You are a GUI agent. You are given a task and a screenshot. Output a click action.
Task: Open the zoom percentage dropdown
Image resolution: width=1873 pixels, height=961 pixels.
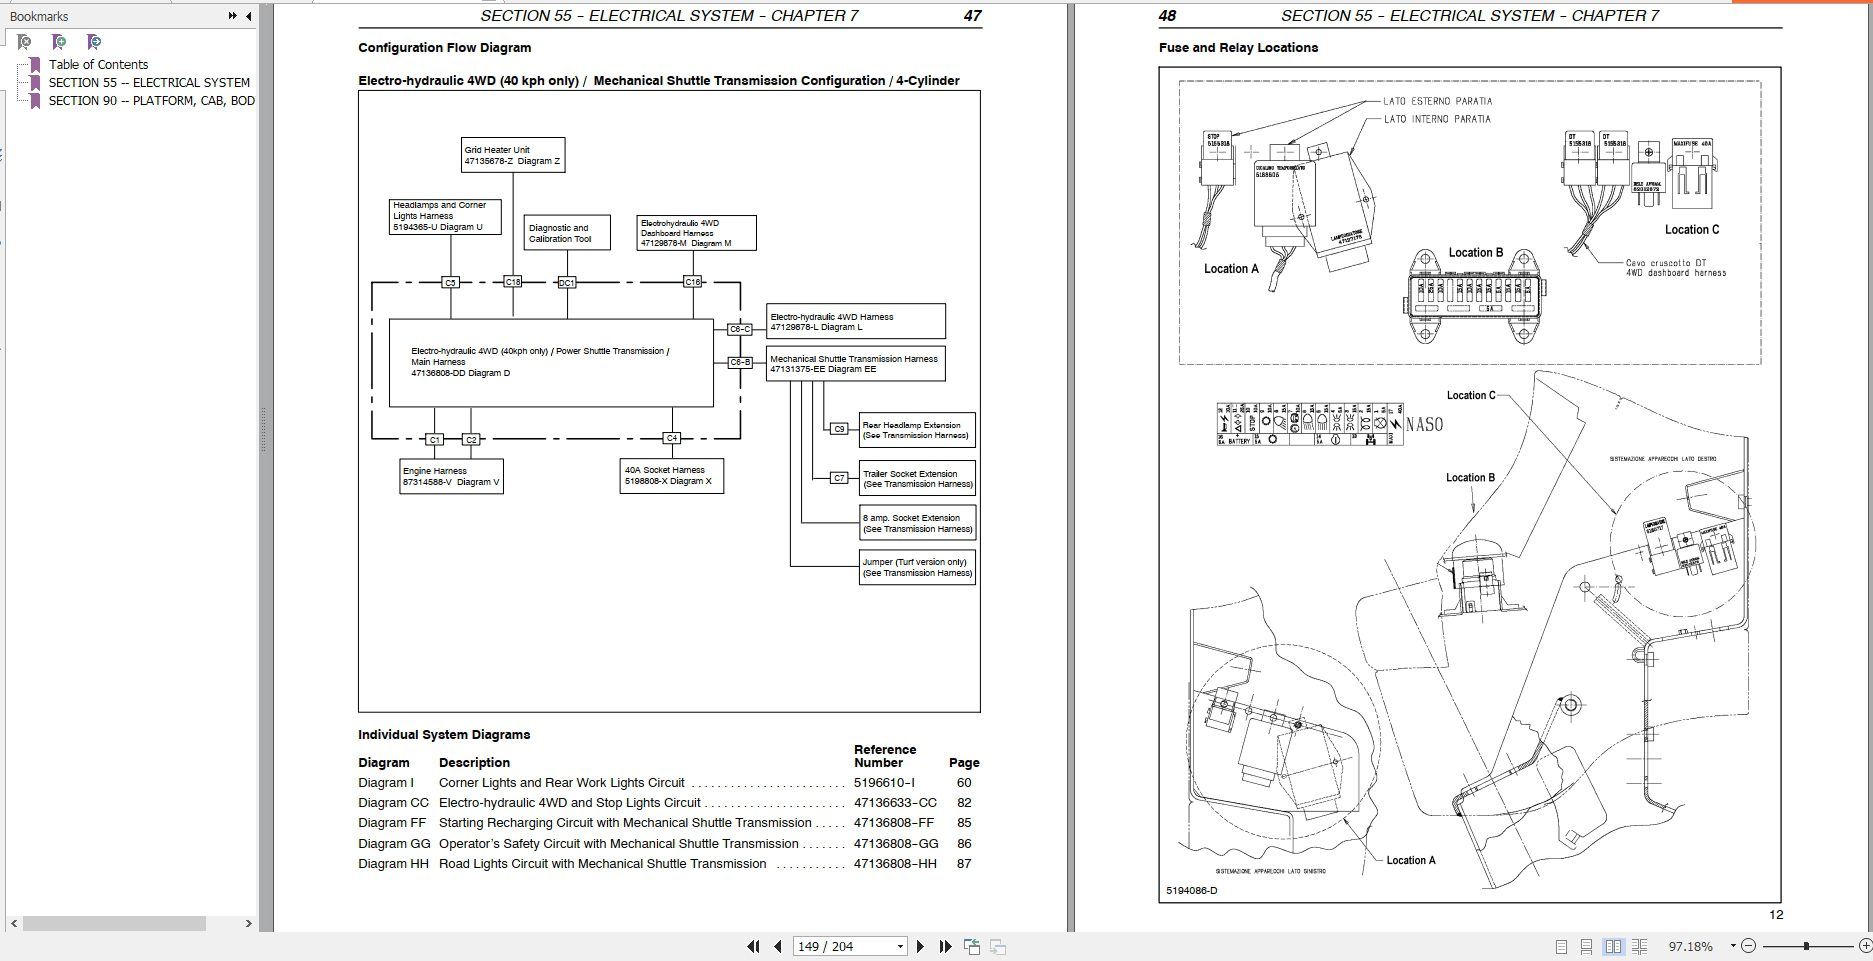coord(1733,945)
